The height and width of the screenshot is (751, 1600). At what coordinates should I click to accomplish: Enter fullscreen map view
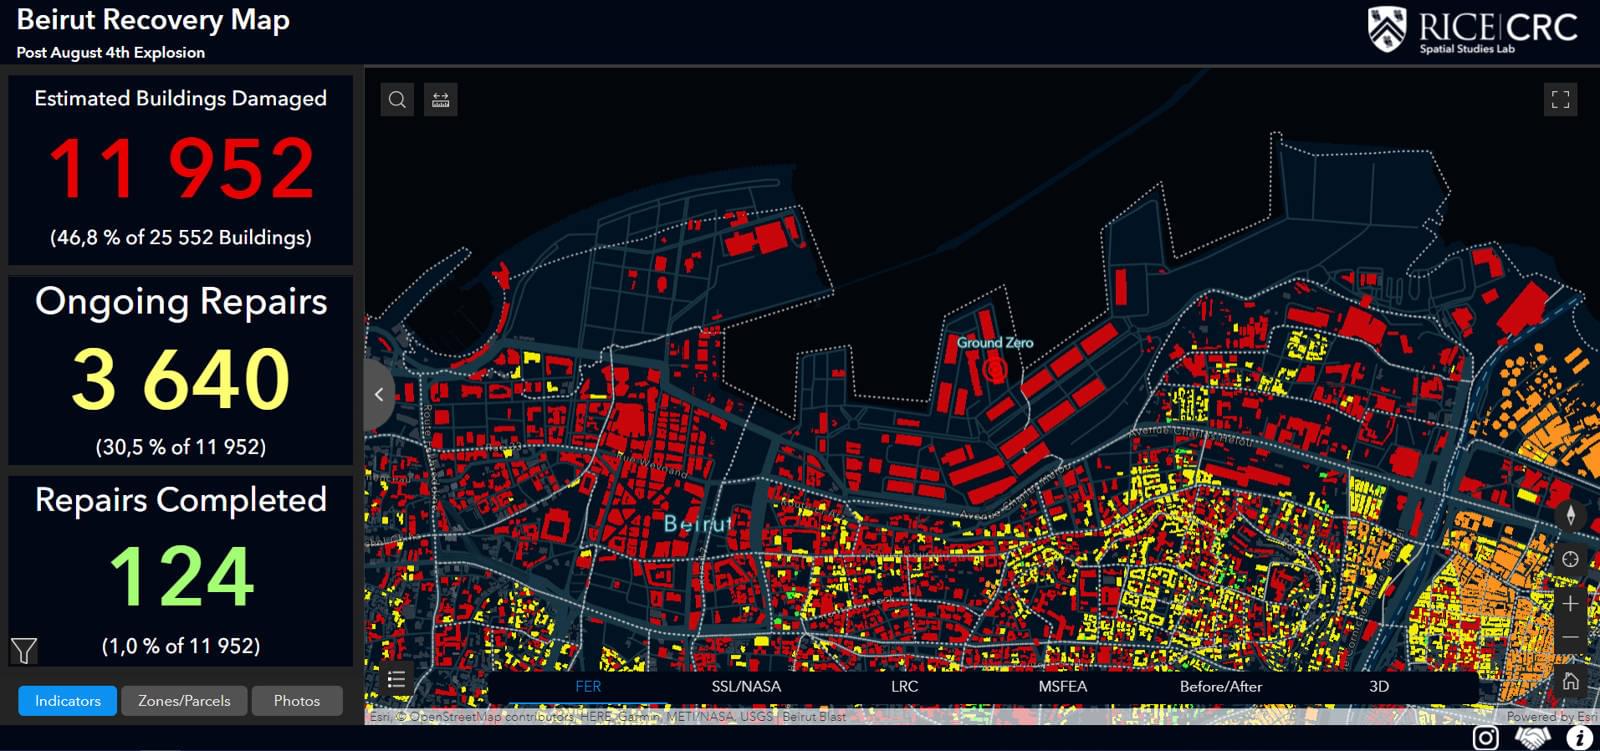coord(1560,100)
